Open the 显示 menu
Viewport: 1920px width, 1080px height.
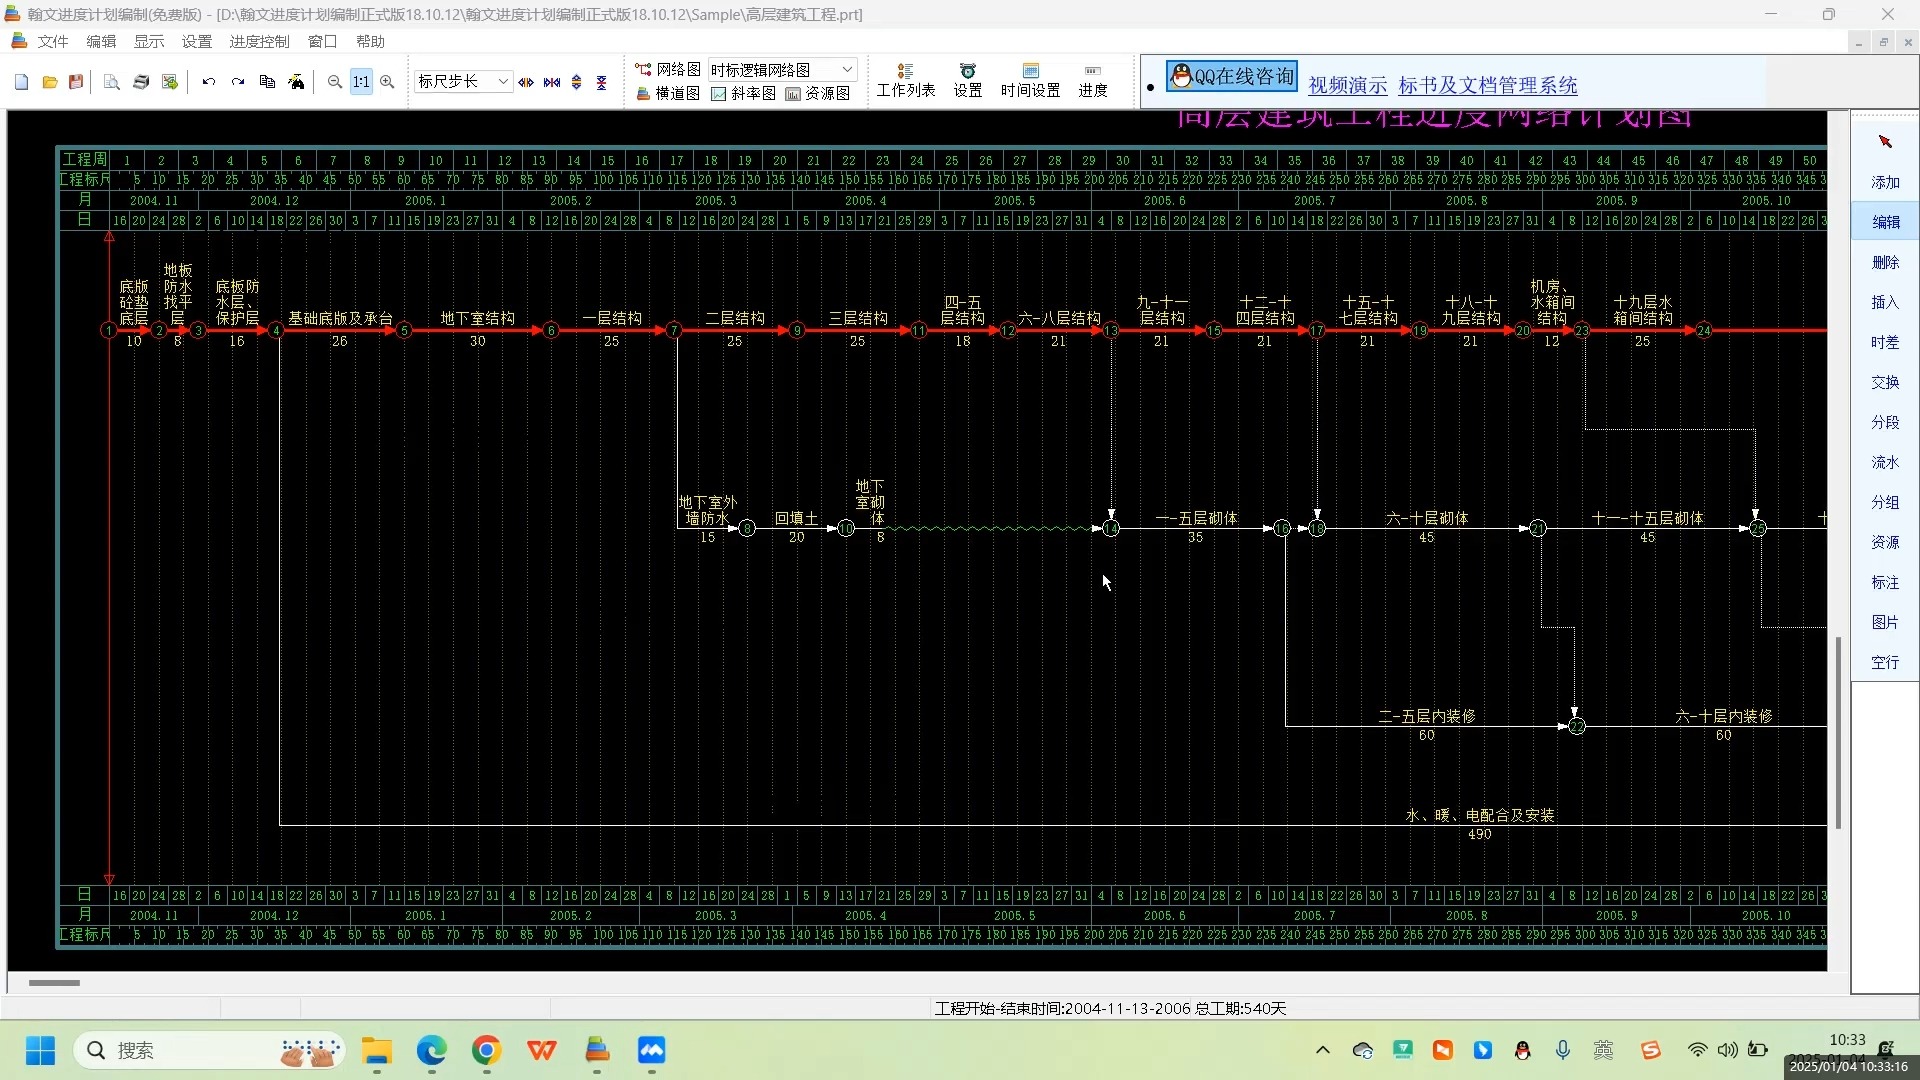pyautogui.click(x=149, y=41)
